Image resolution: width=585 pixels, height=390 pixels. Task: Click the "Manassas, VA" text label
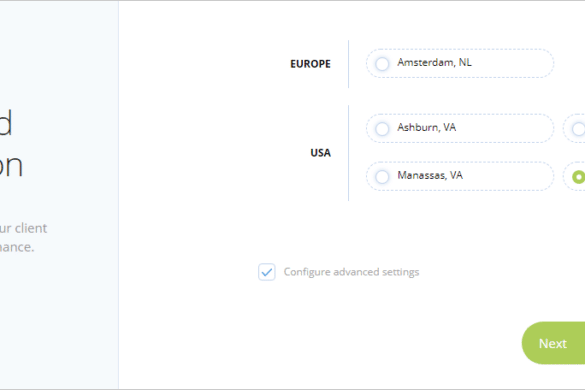tap(430, 175)
